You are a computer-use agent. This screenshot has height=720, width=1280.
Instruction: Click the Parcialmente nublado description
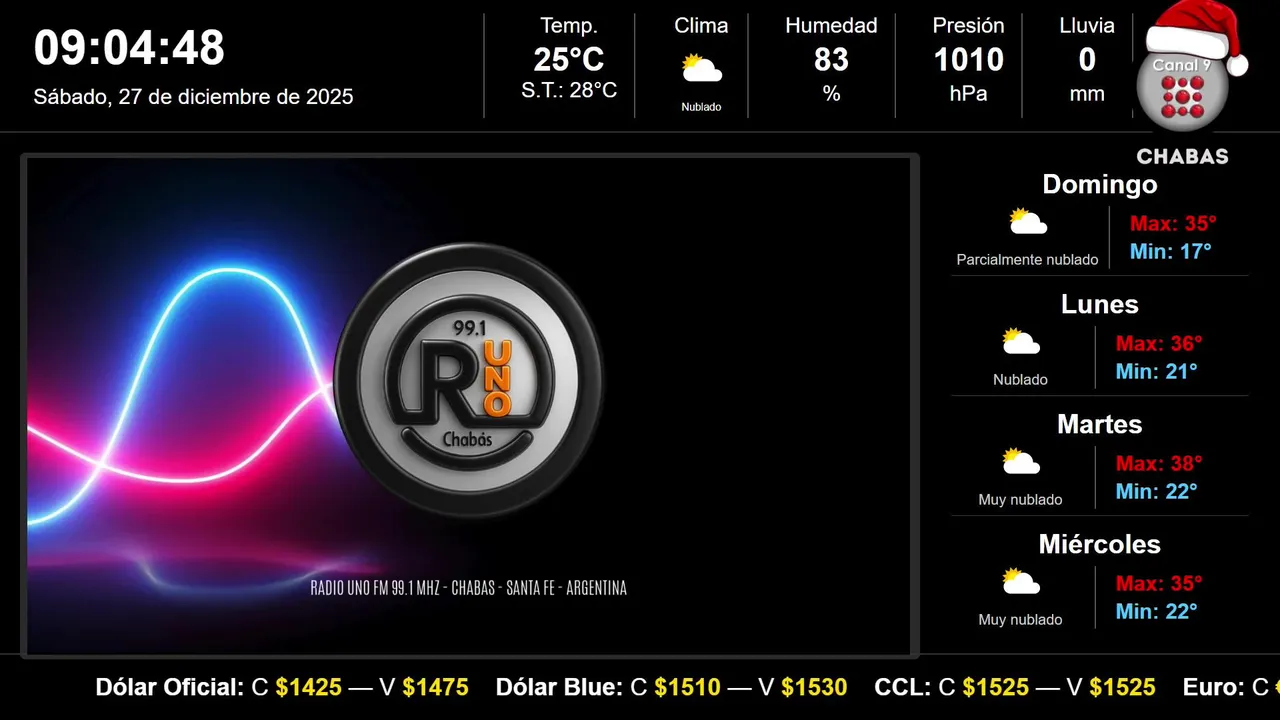[x=1027, y=260]
